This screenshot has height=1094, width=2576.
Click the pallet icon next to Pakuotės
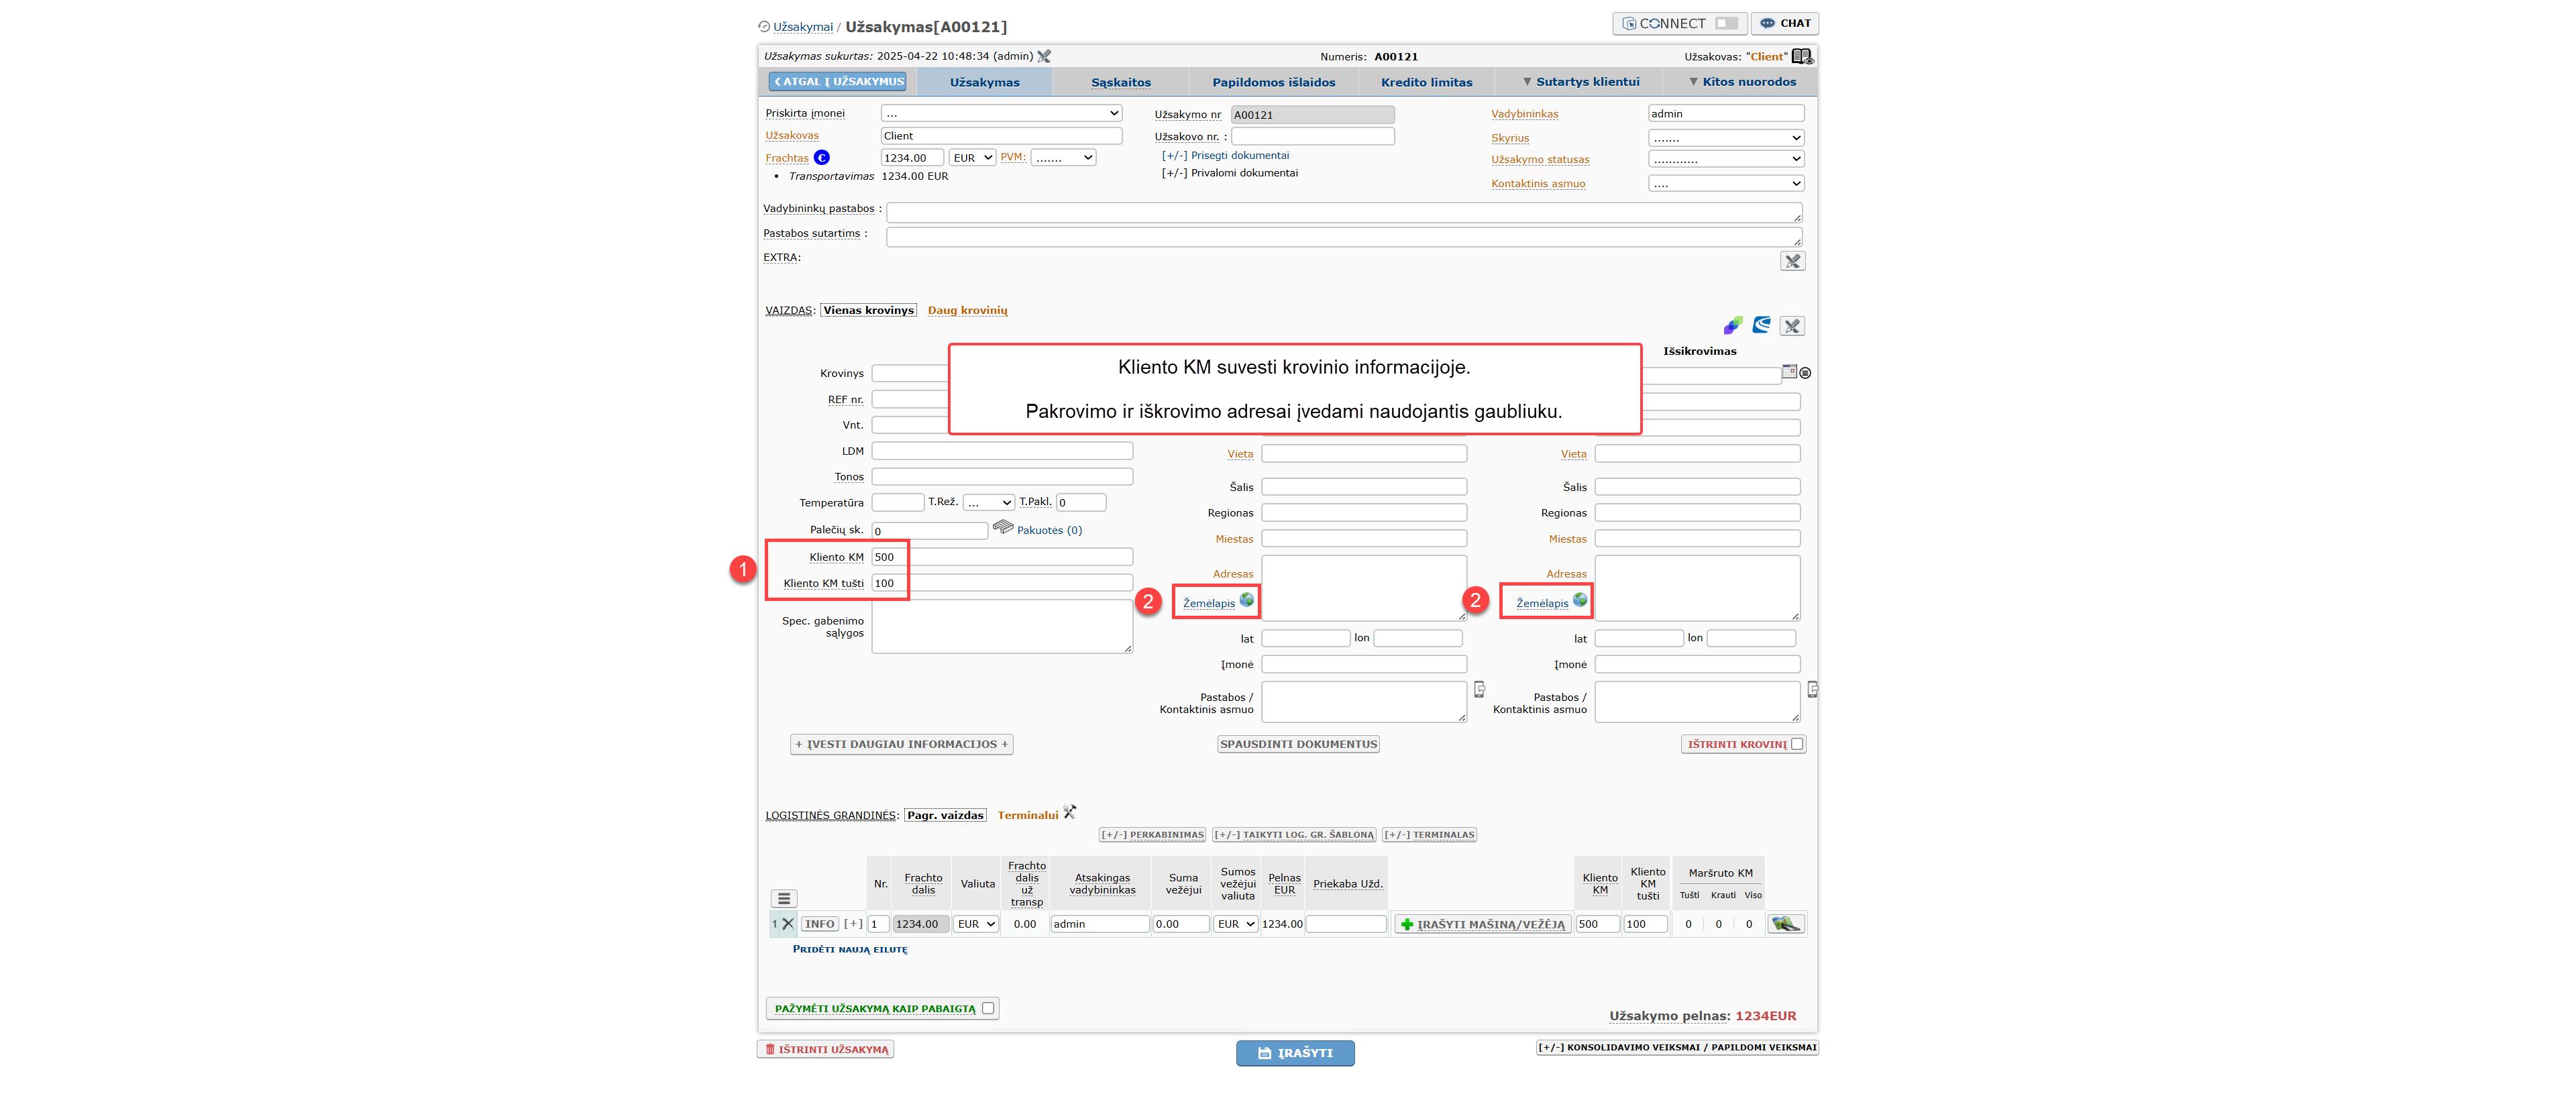1003,528
